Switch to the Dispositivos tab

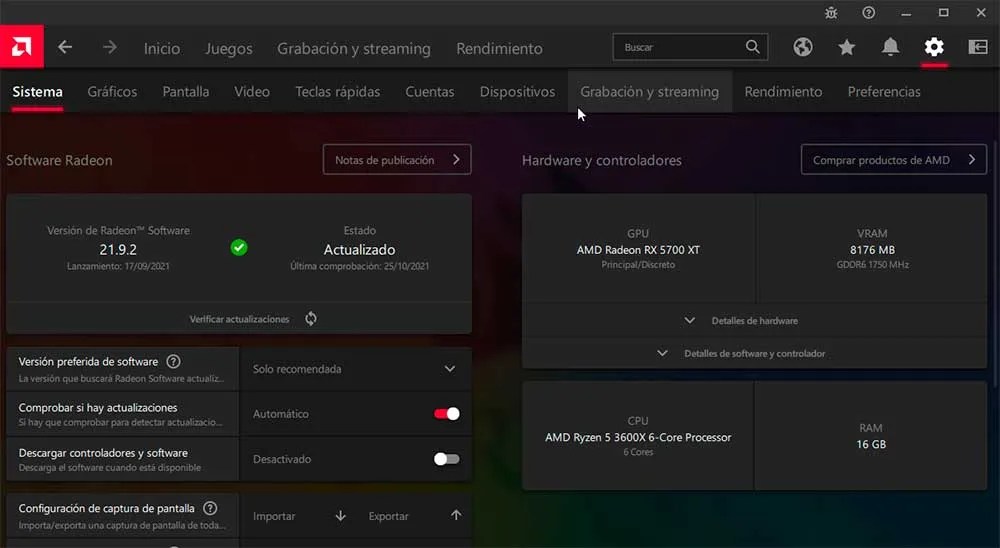[x=517, y=91]
